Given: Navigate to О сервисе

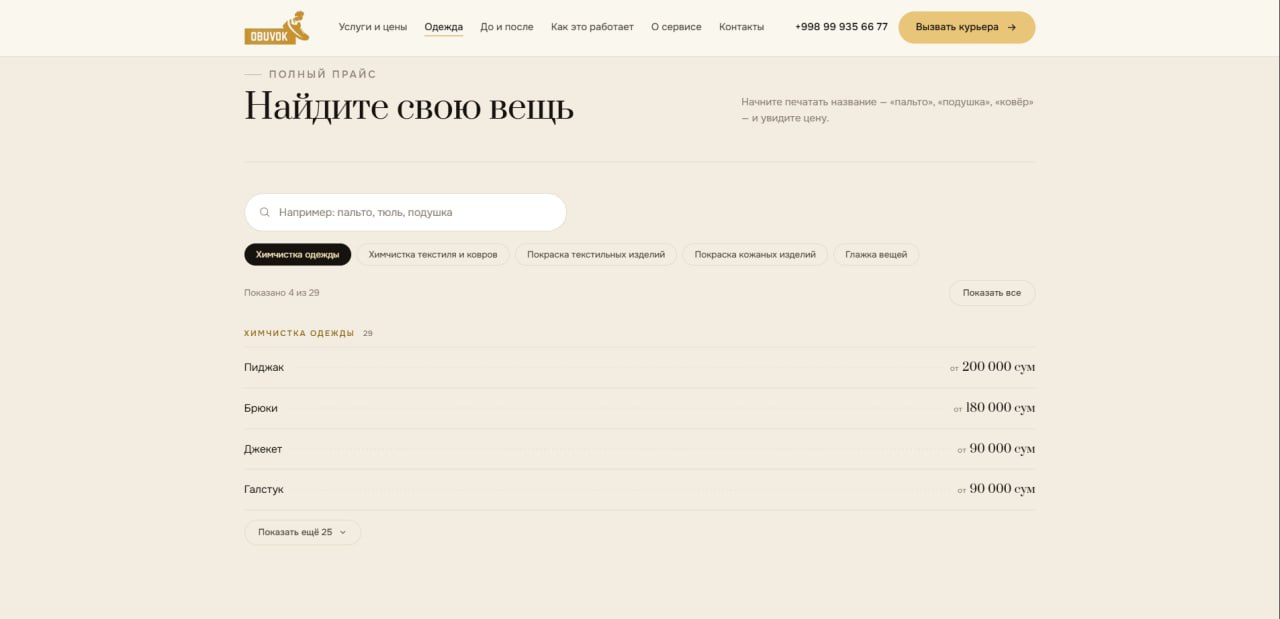Looking at the screenshot, I should click(676, 27).
